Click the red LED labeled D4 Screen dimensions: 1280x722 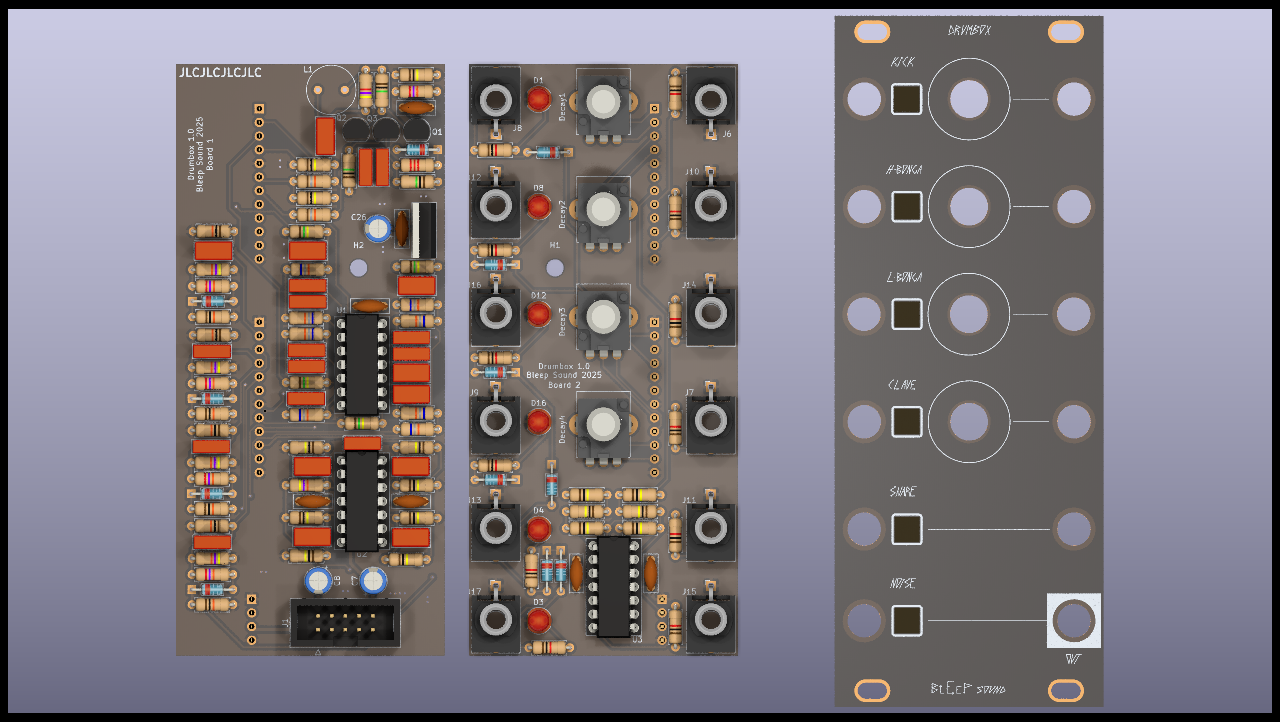[x=538, y=529]
